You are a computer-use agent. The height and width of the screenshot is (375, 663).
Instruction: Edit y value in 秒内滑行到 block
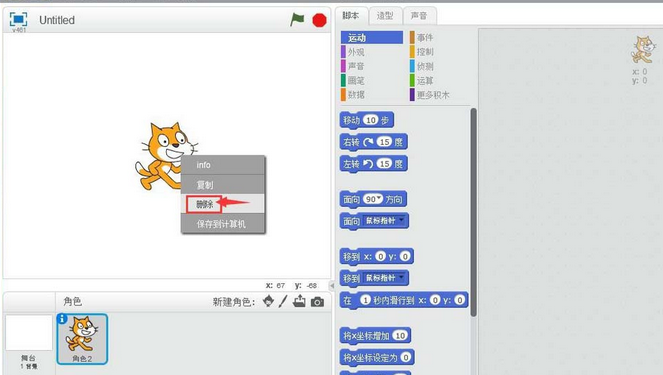pyautogui.click(x=460, y=300)
